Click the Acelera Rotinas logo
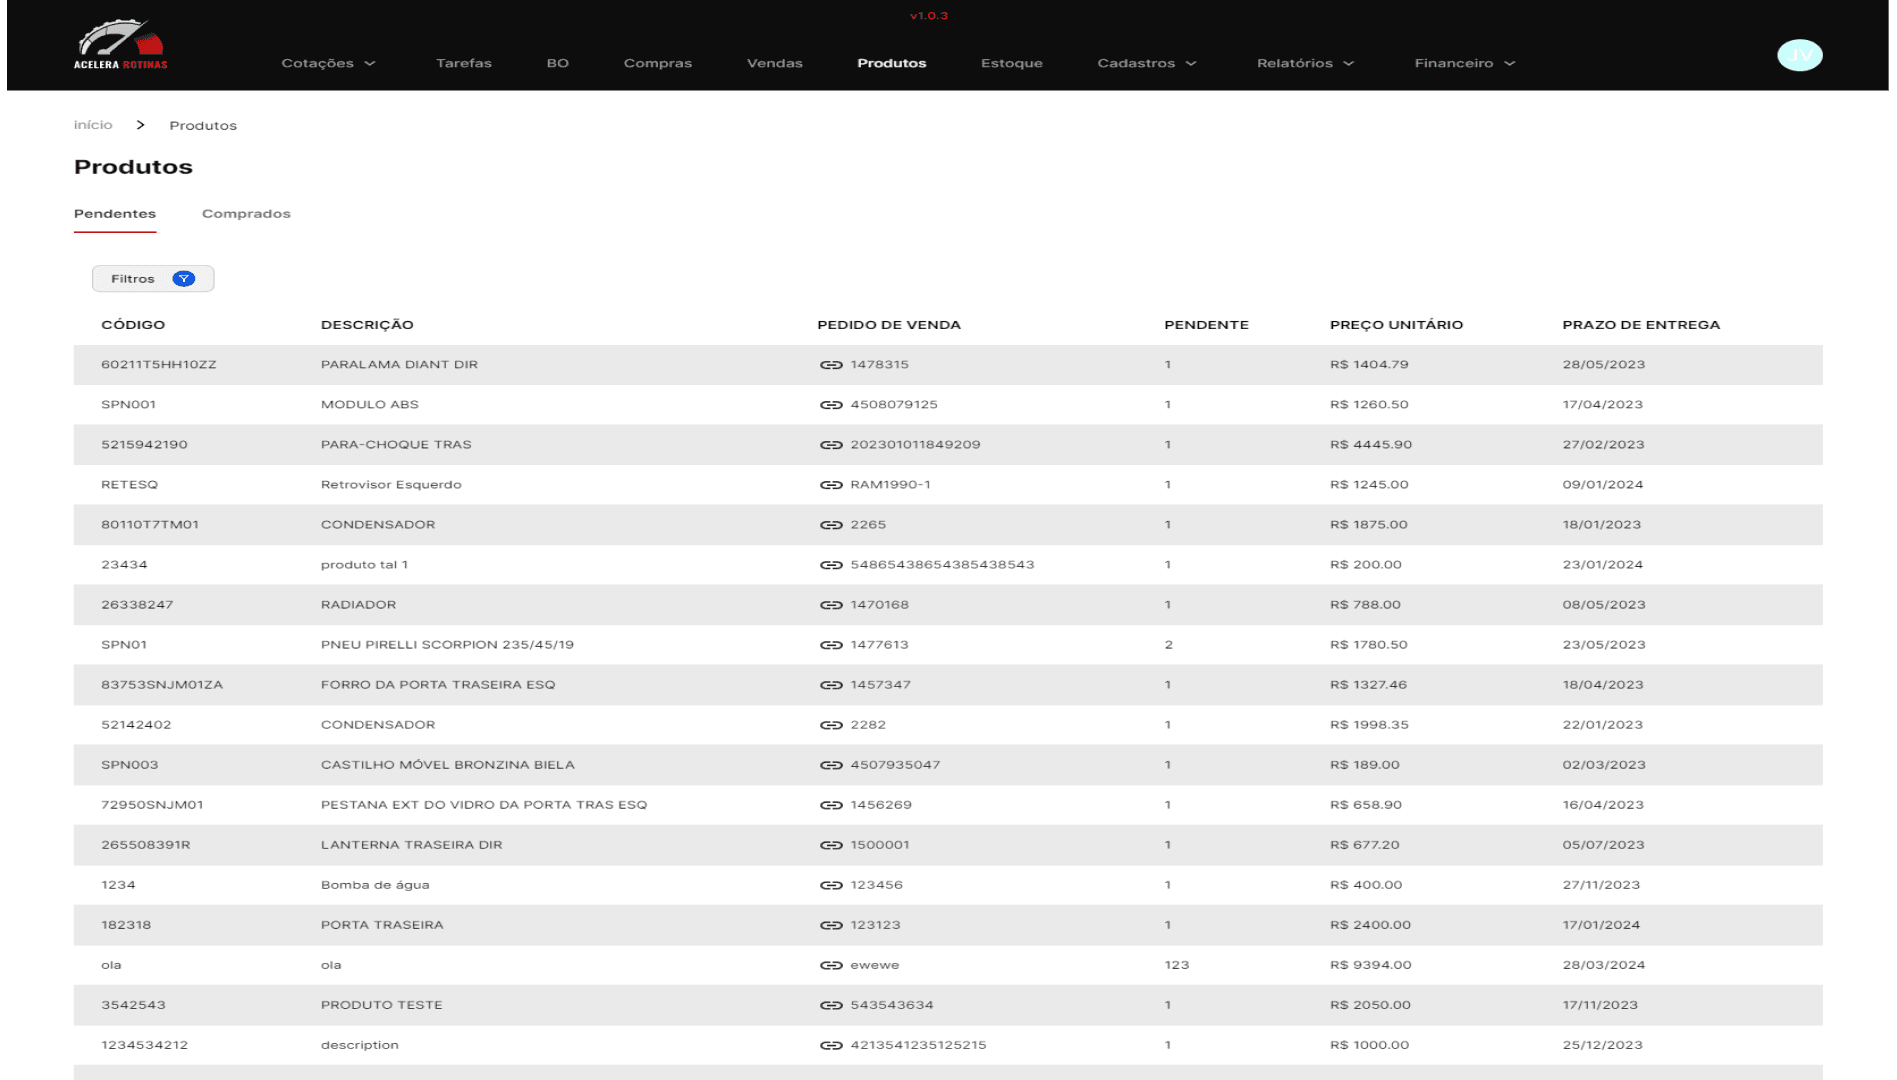Screen dimensions: 1897x1080 pos(121,45)
